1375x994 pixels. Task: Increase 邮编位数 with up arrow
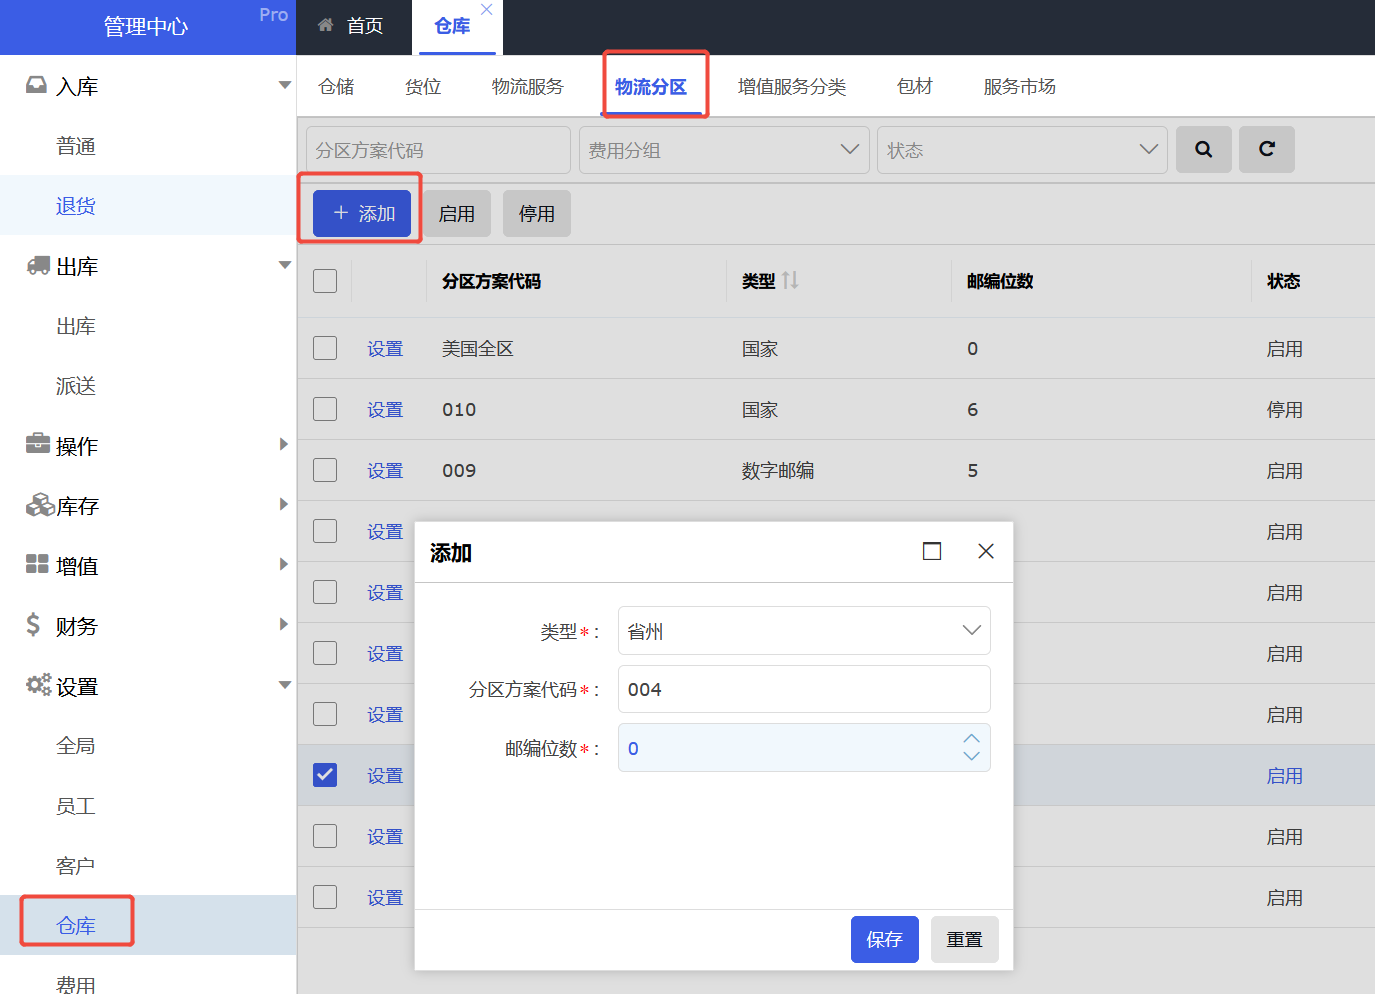[x=971, y=738]
